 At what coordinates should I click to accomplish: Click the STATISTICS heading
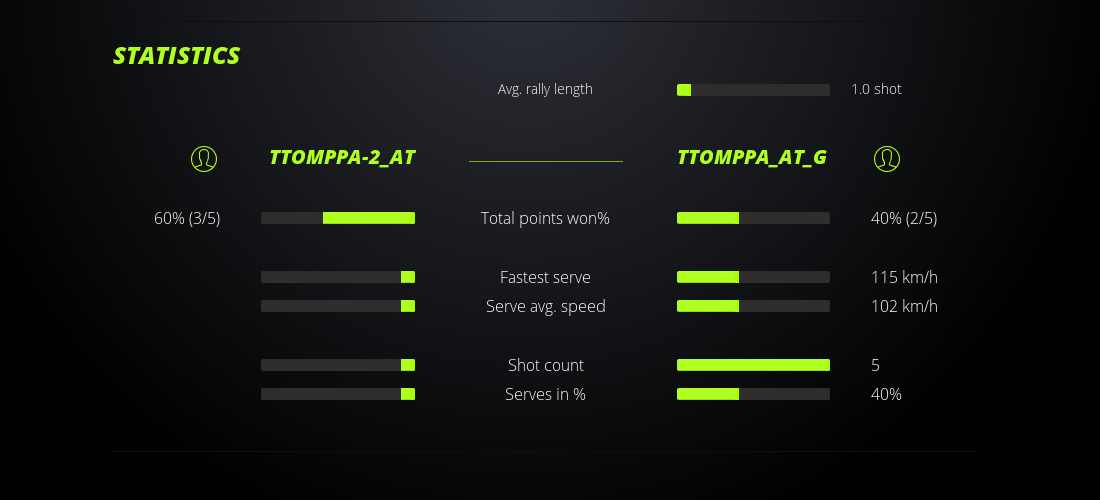[x=177, y=56]
